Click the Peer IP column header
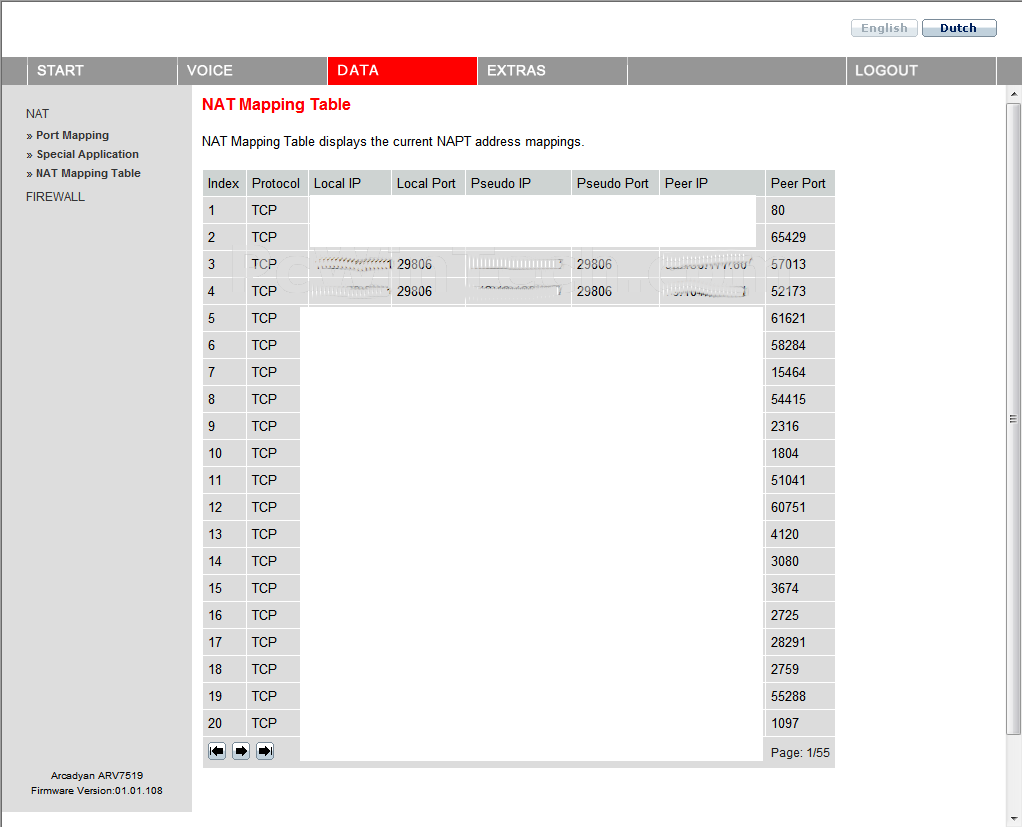This screenshot has height=827, width=1022. (x=712, y=183)
